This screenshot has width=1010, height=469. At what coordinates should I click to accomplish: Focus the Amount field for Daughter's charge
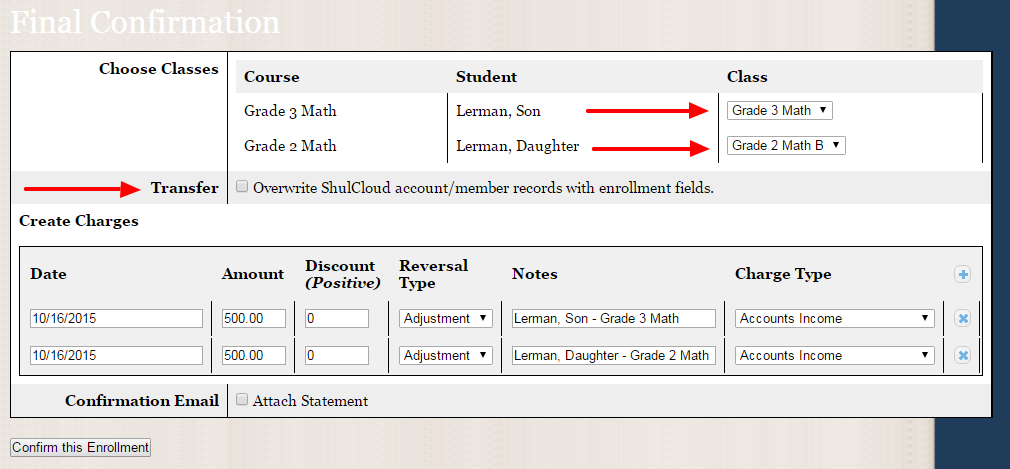point(254,355)
